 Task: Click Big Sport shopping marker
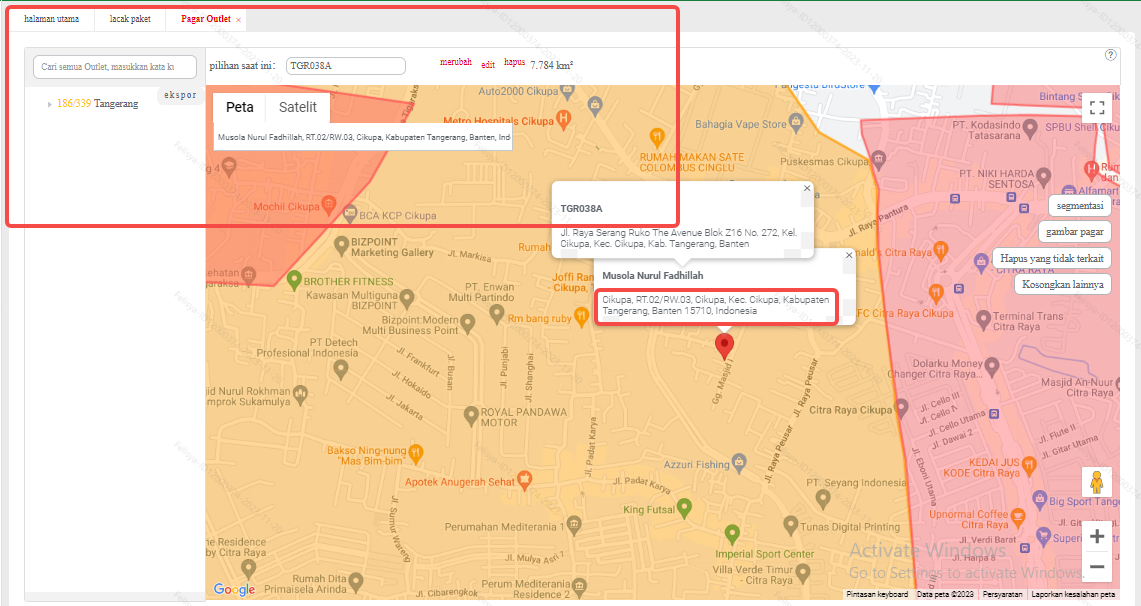1039,500
